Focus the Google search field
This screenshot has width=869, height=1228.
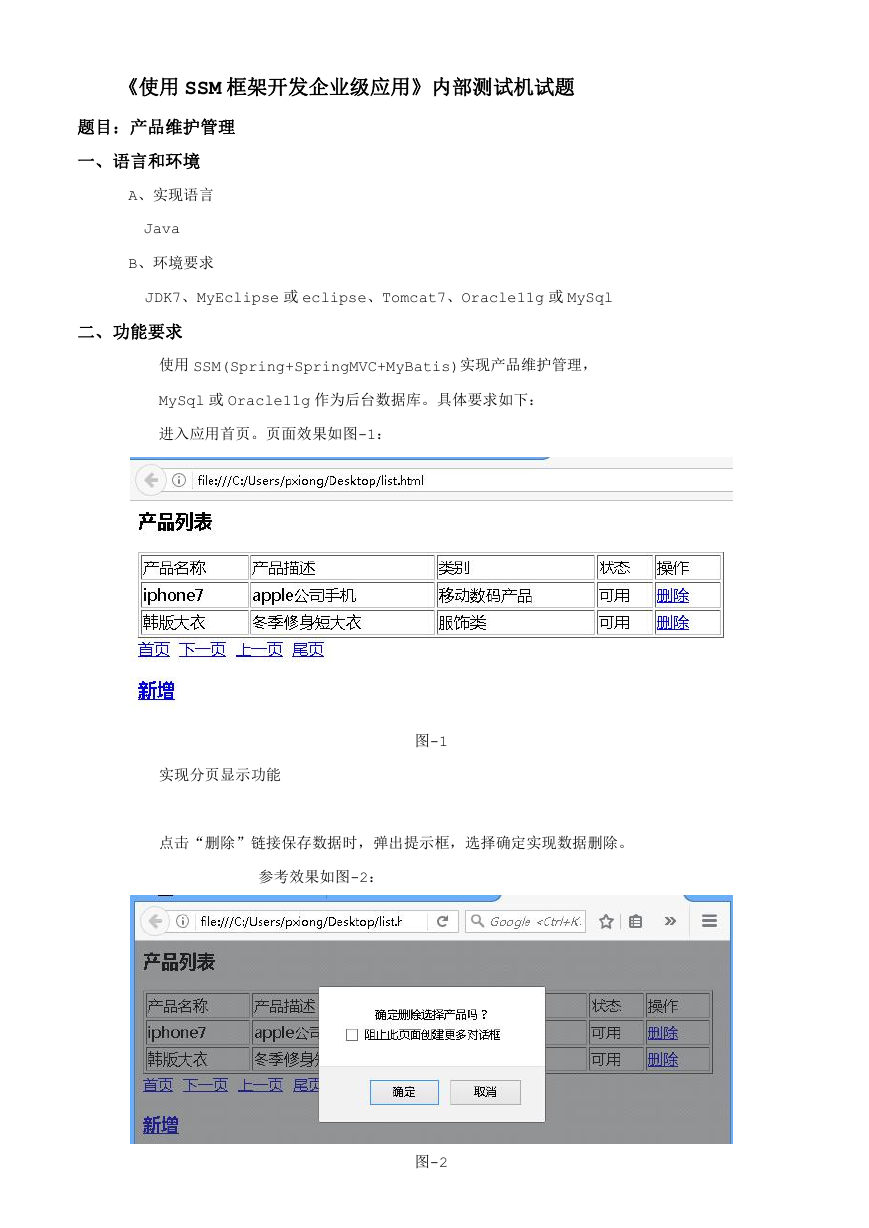click(x=525, y=921)
